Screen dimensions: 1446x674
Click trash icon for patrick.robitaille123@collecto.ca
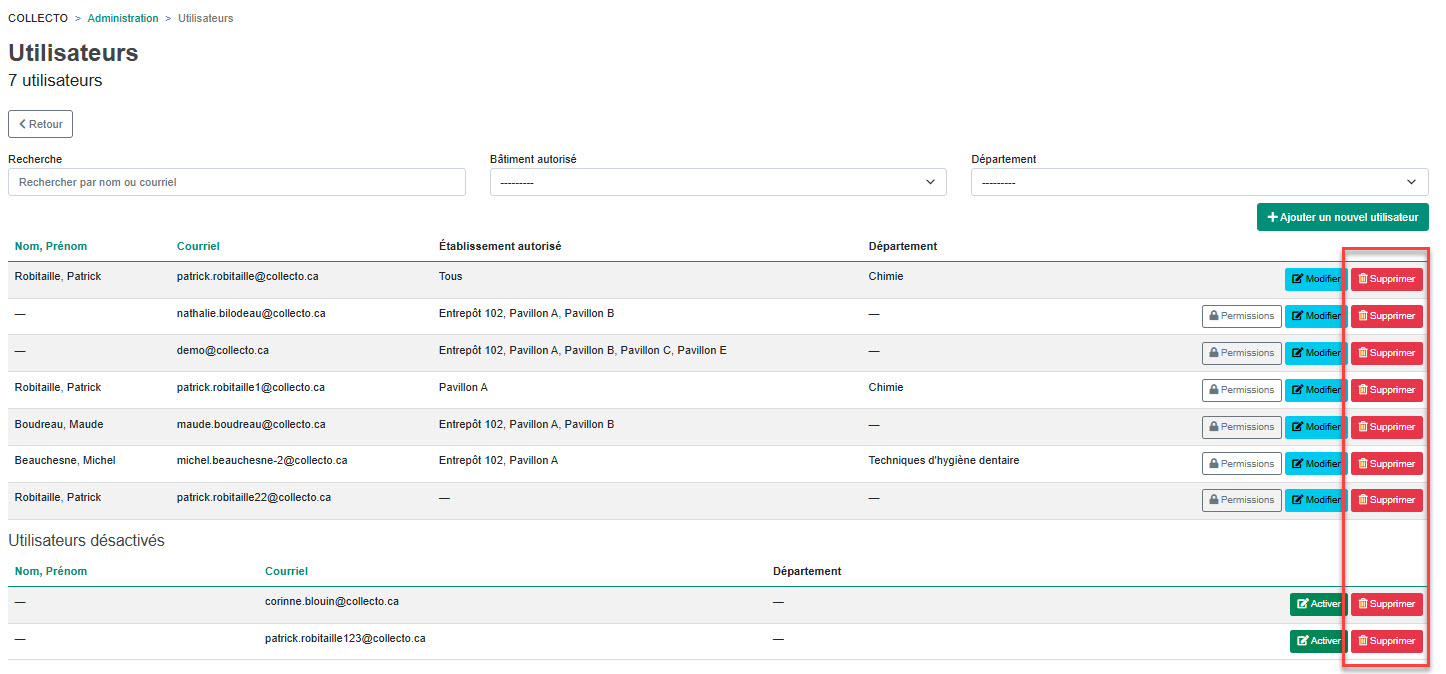pyautogui.click(x=1362, y=641)
